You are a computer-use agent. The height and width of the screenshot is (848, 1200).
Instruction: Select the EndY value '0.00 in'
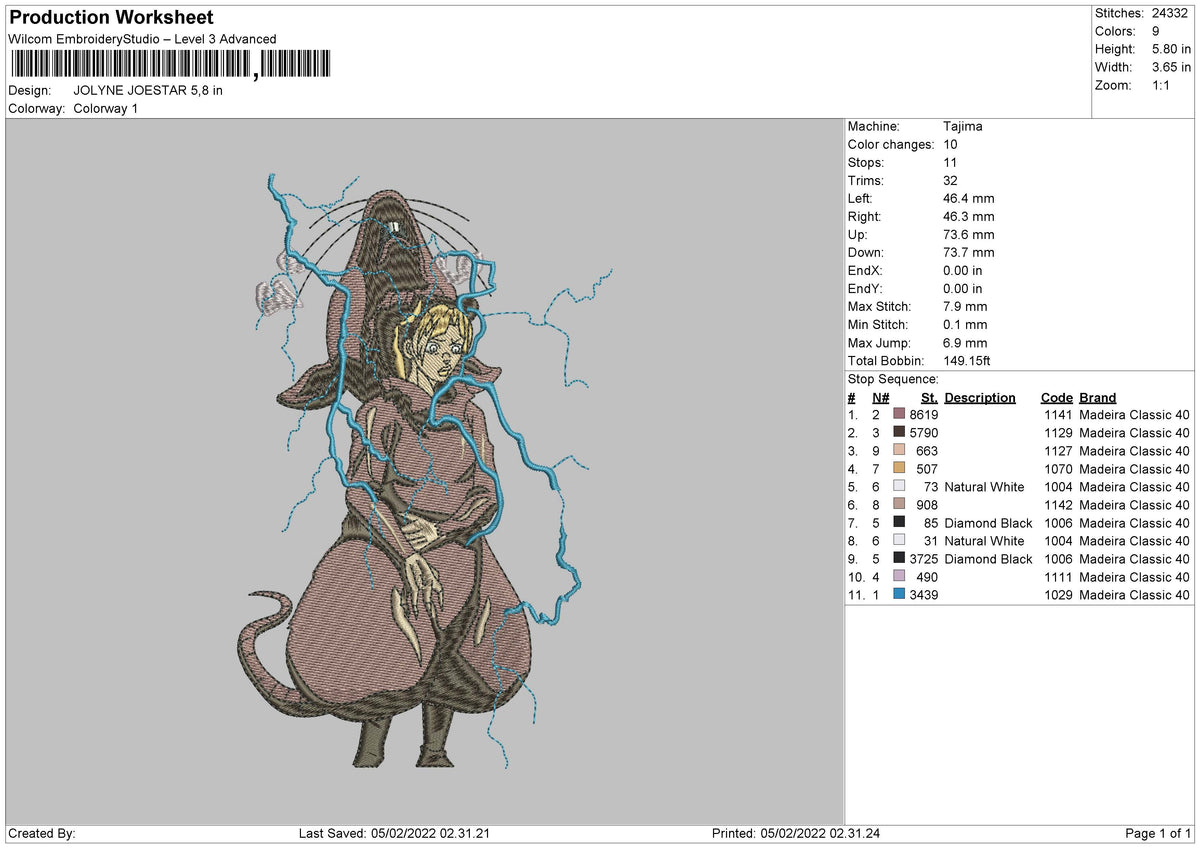coord(963,288)
